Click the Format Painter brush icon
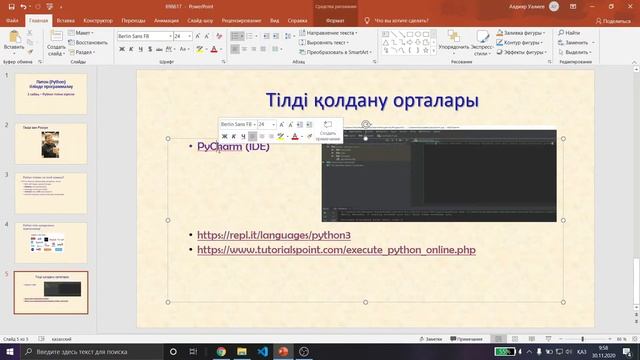 30,51
